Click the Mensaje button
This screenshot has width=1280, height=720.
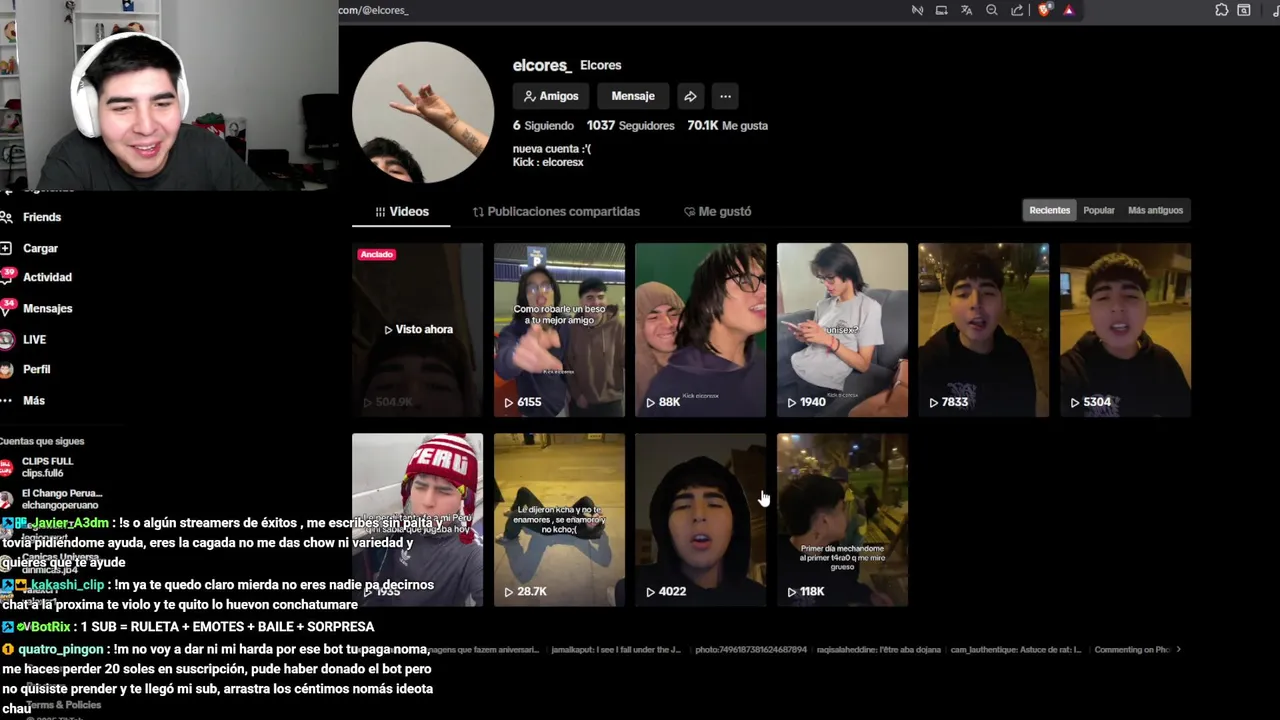pos(633,96)
